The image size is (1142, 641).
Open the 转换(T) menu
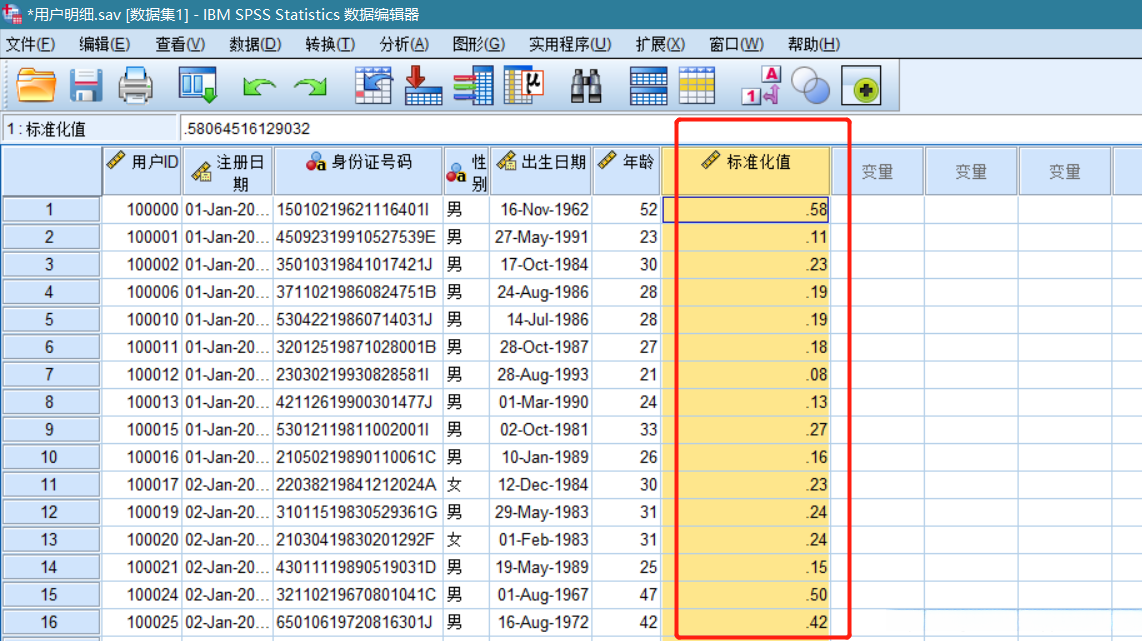(x=330, y=44)
